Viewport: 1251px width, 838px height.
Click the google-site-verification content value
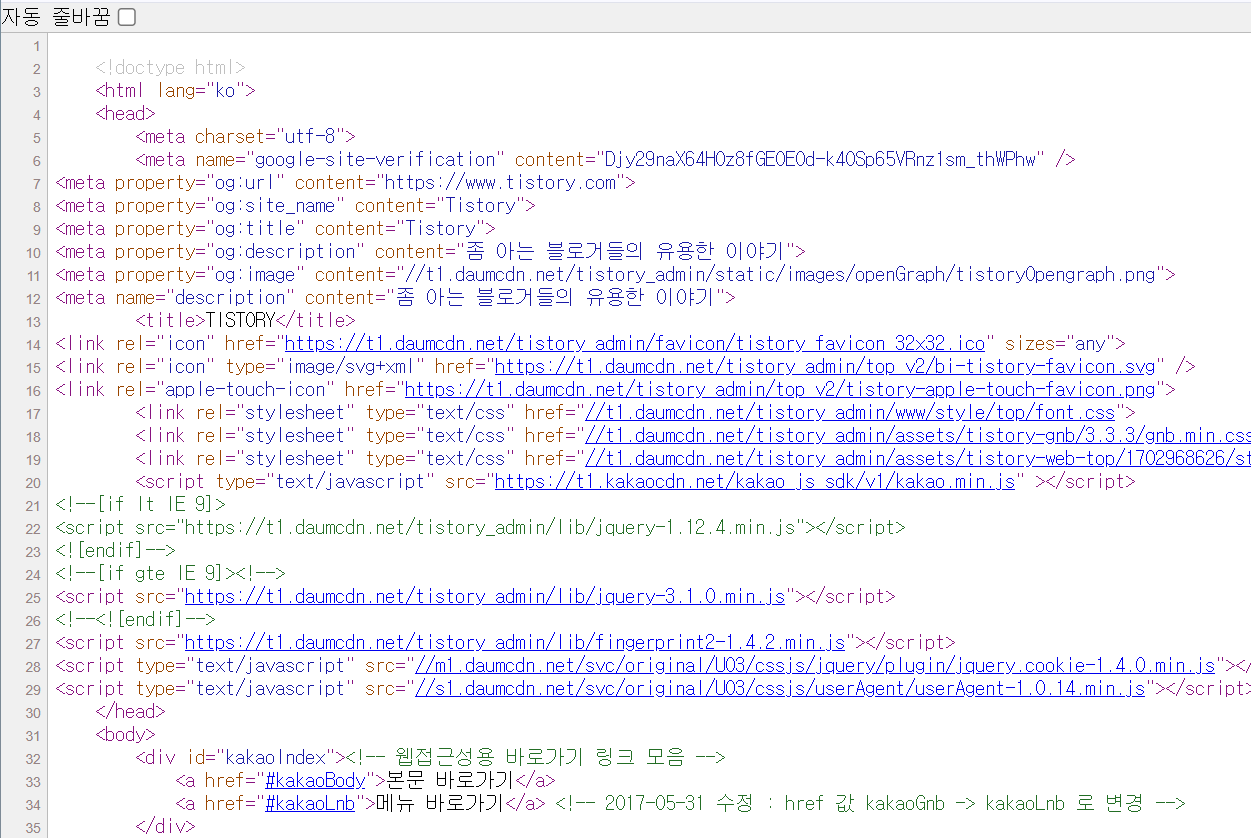point(820,159)
